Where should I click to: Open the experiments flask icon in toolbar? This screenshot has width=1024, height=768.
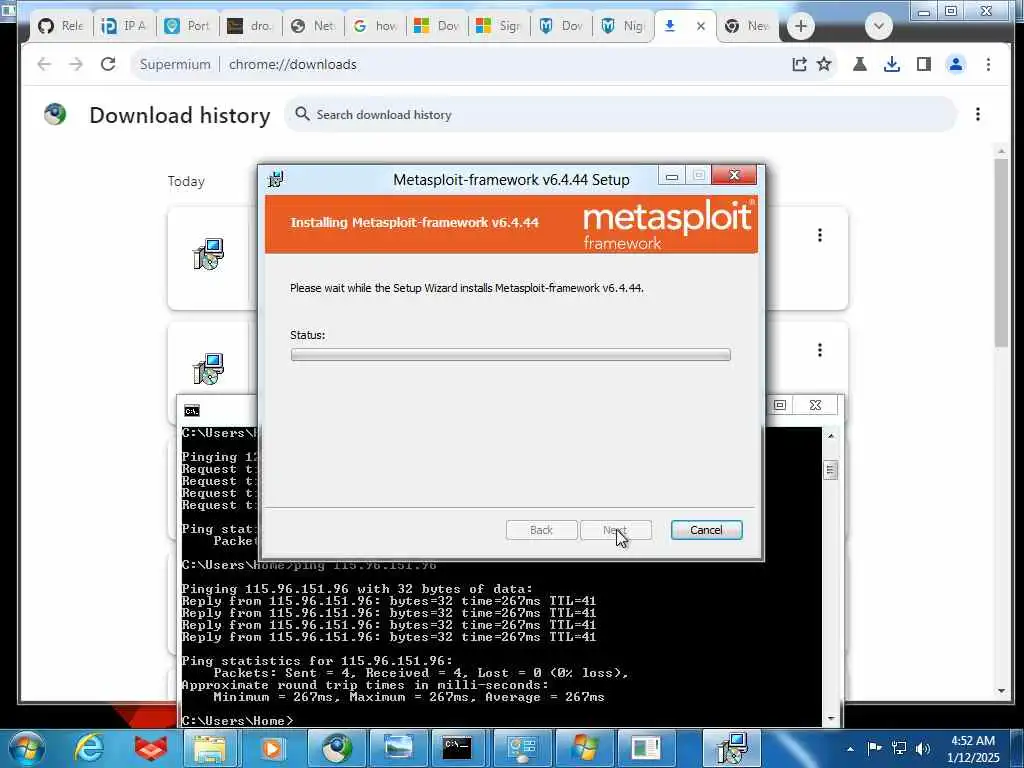point(859,64)
